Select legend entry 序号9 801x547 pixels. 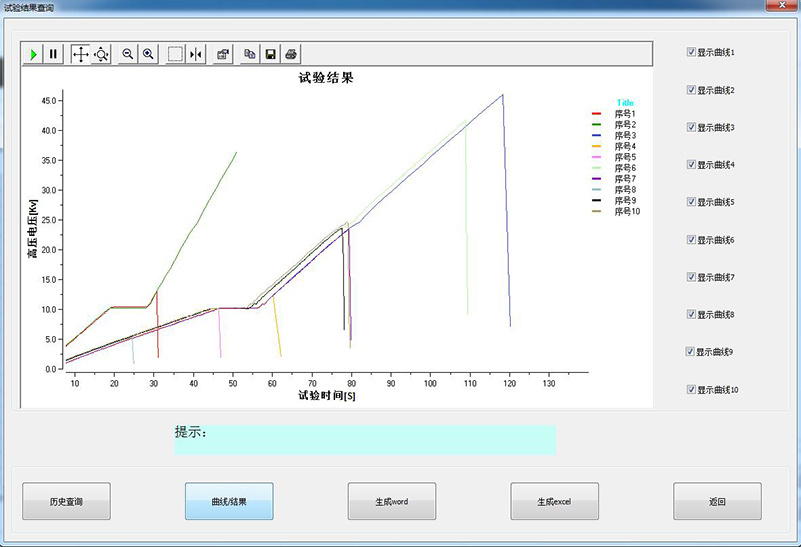tap(614, 200)
